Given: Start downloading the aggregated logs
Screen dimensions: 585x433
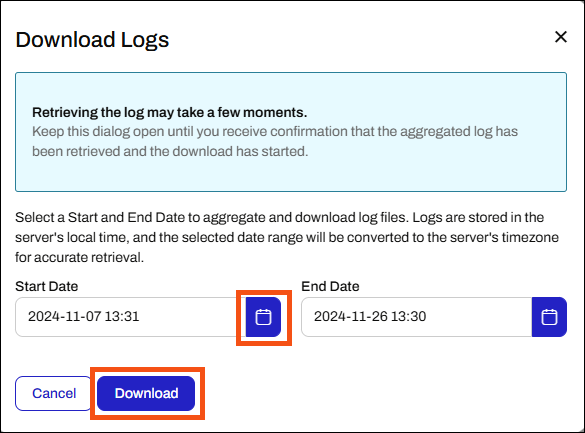Looking at the screenshot, I should pos(146,393).
